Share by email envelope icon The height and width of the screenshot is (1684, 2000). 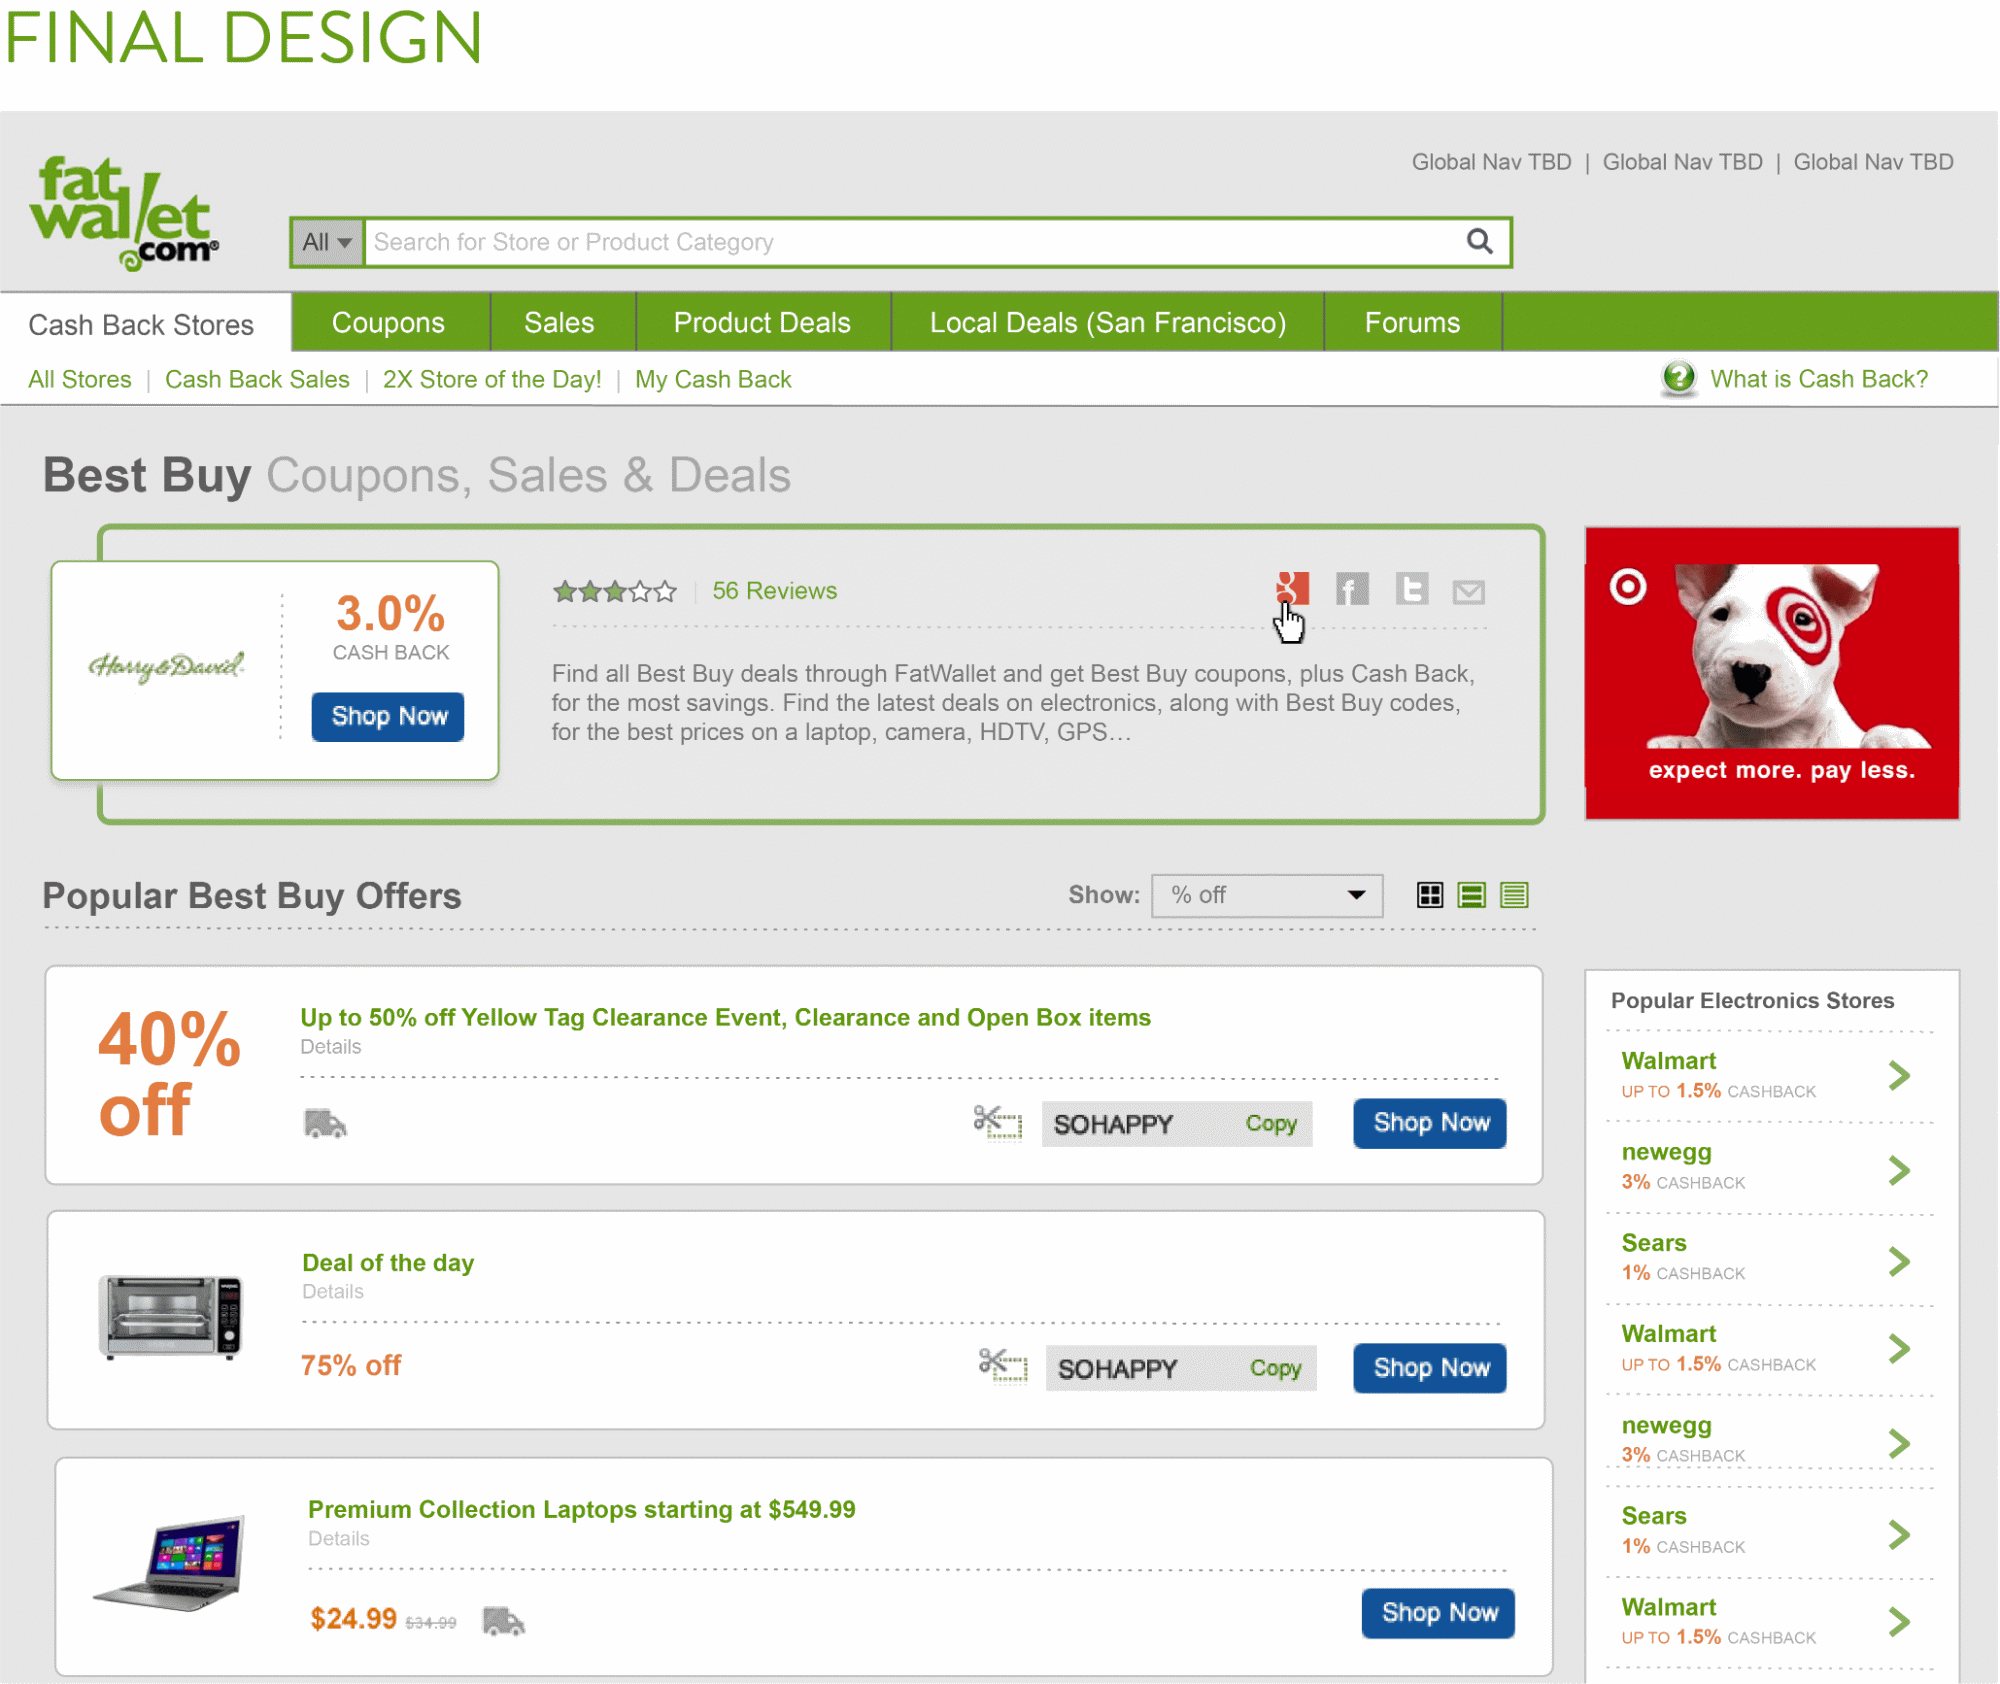point(1468,592)
